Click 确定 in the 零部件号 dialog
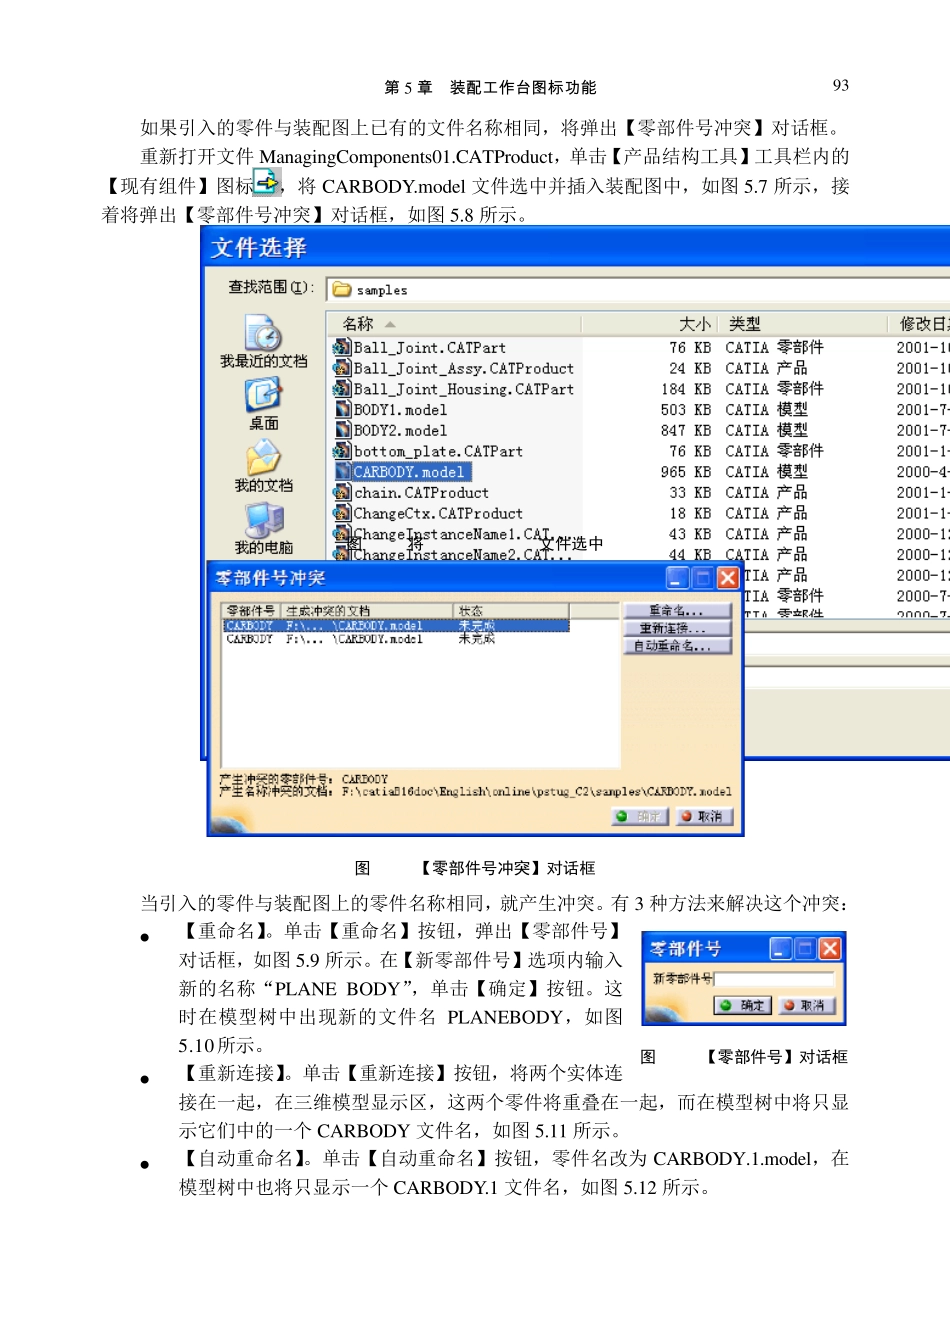Image resolution: width=950 pixels, height=1343 pixels. (743, 1005)
